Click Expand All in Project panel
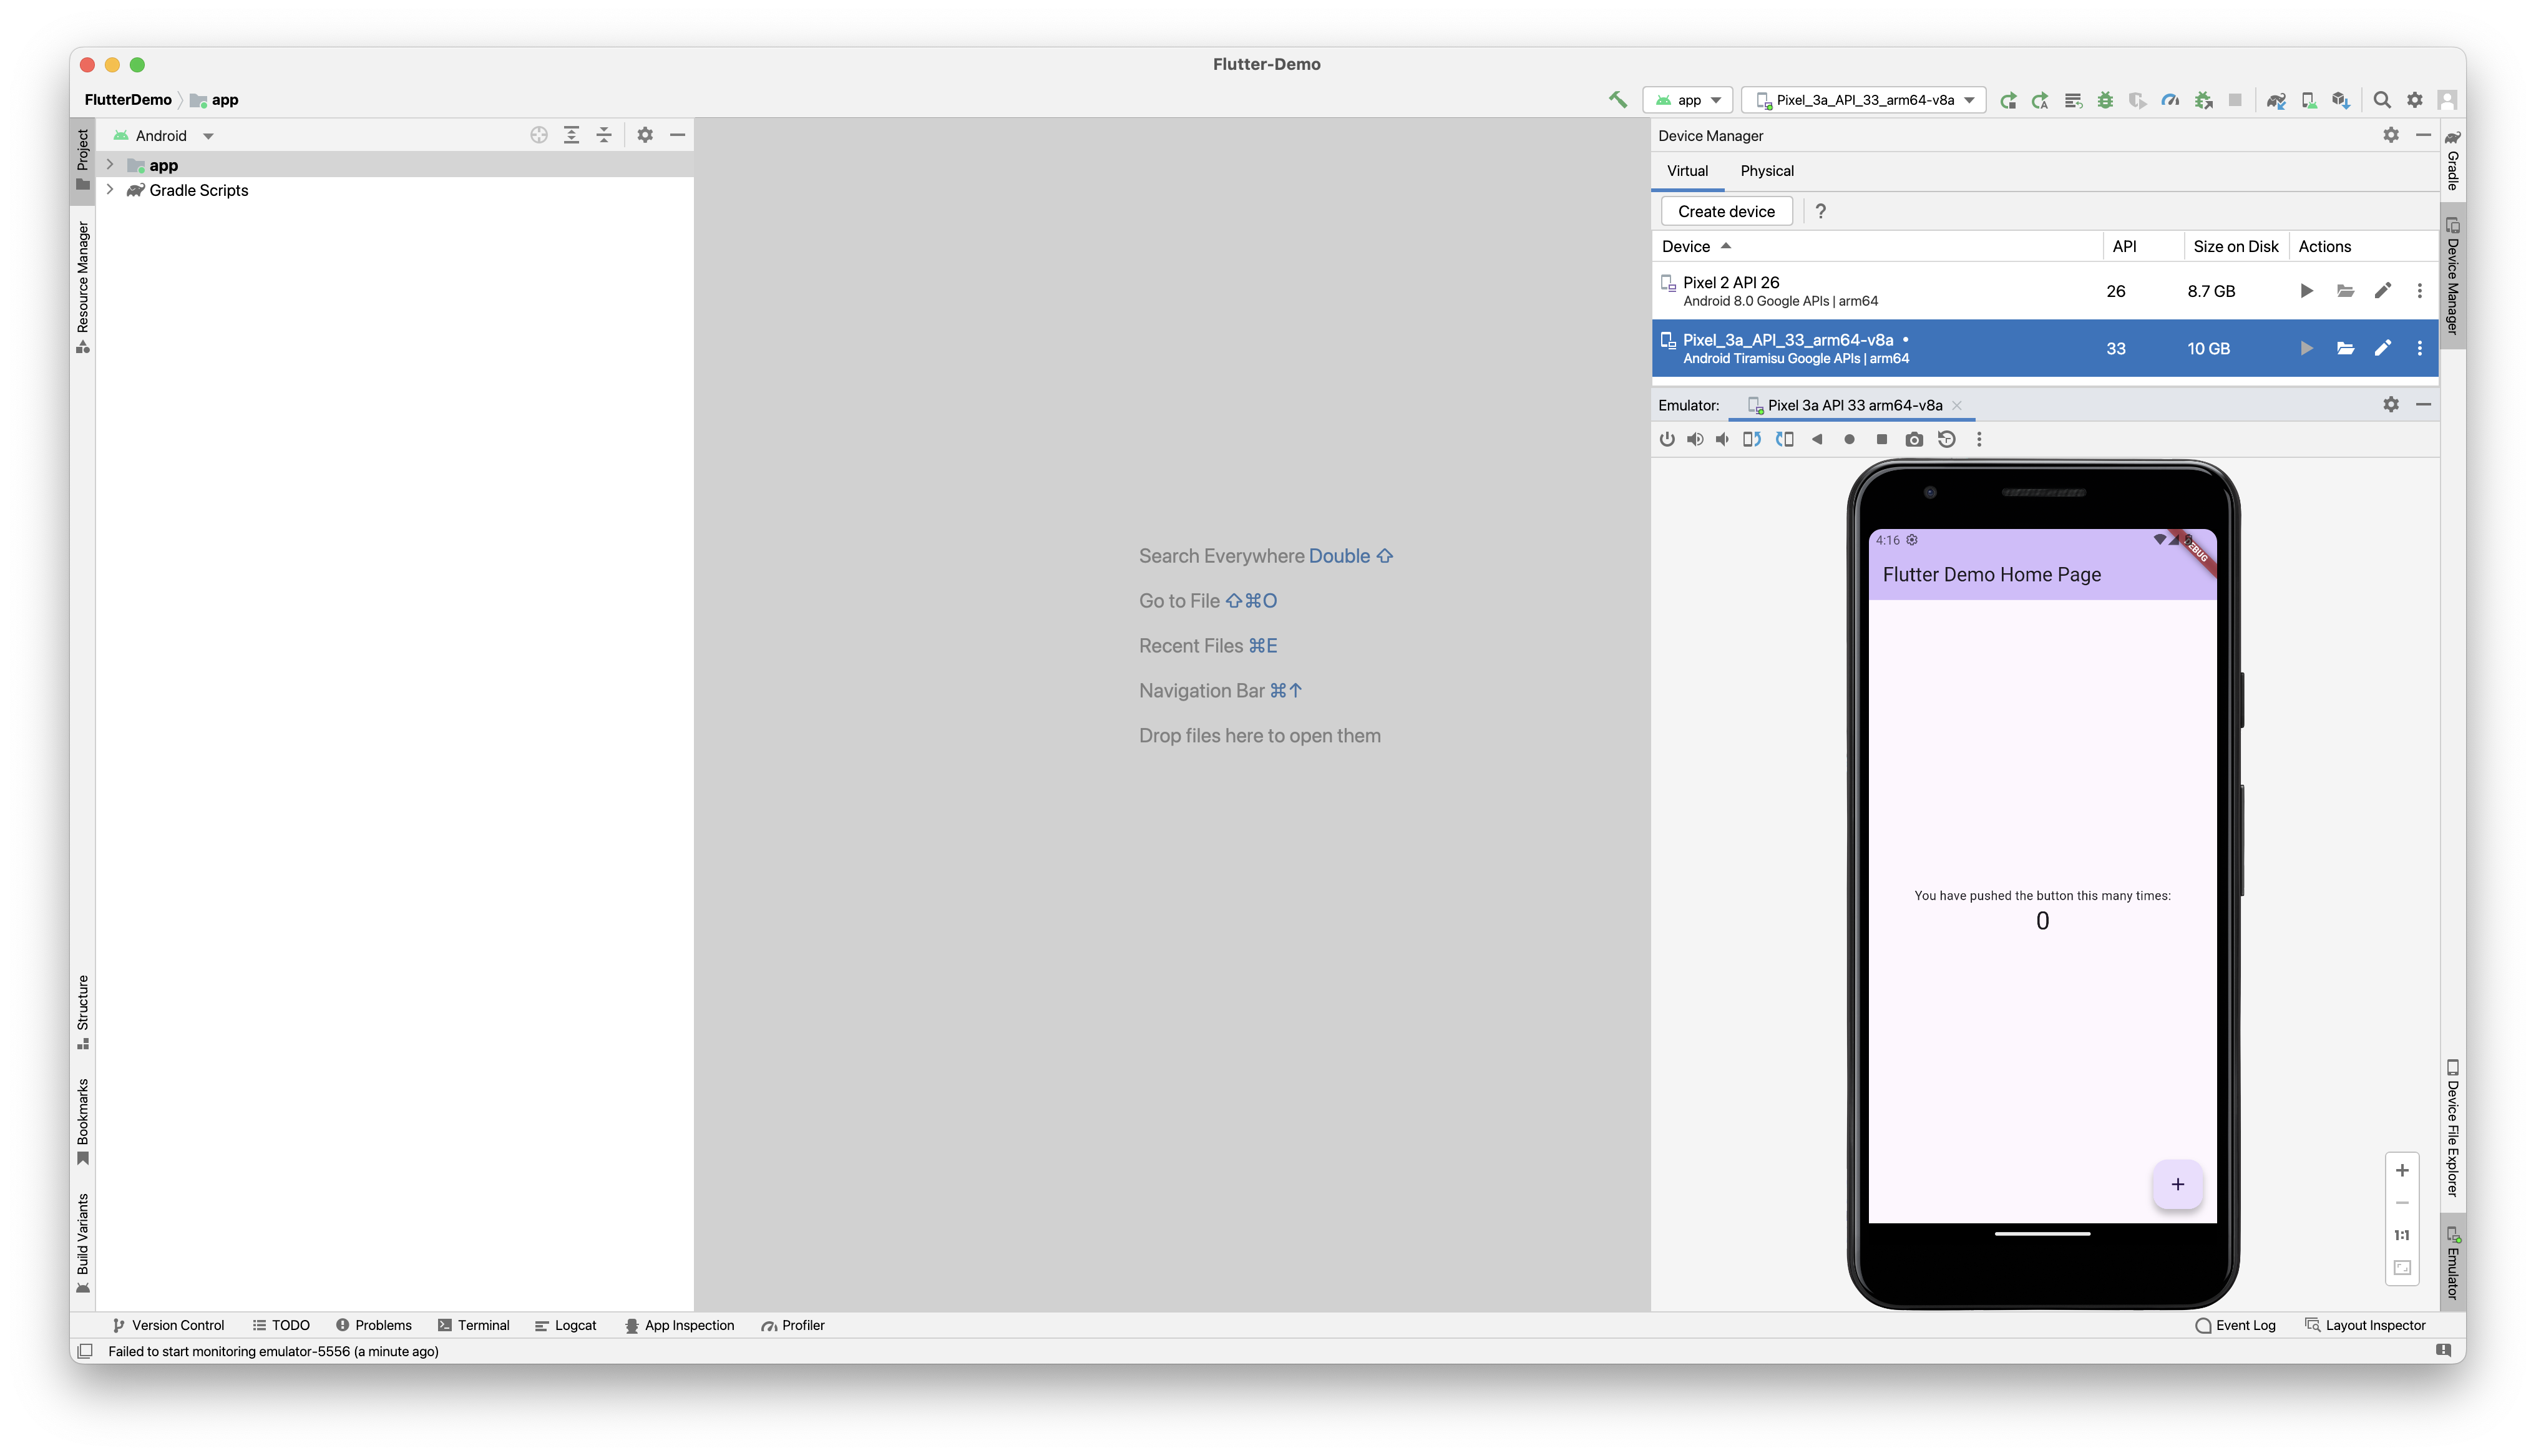The width and height of the screenshot is (2536, 1456). (x=571, y=135)
